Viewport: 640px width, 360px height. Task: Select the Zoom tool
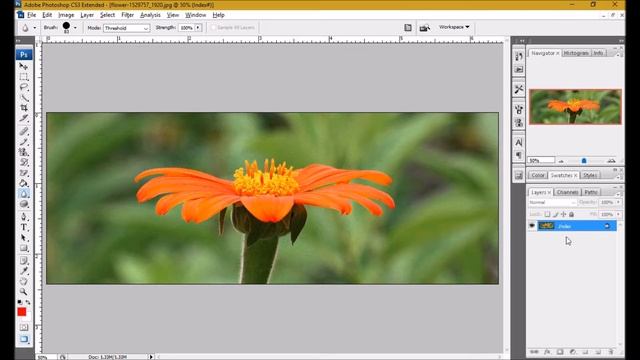point(24,291)
